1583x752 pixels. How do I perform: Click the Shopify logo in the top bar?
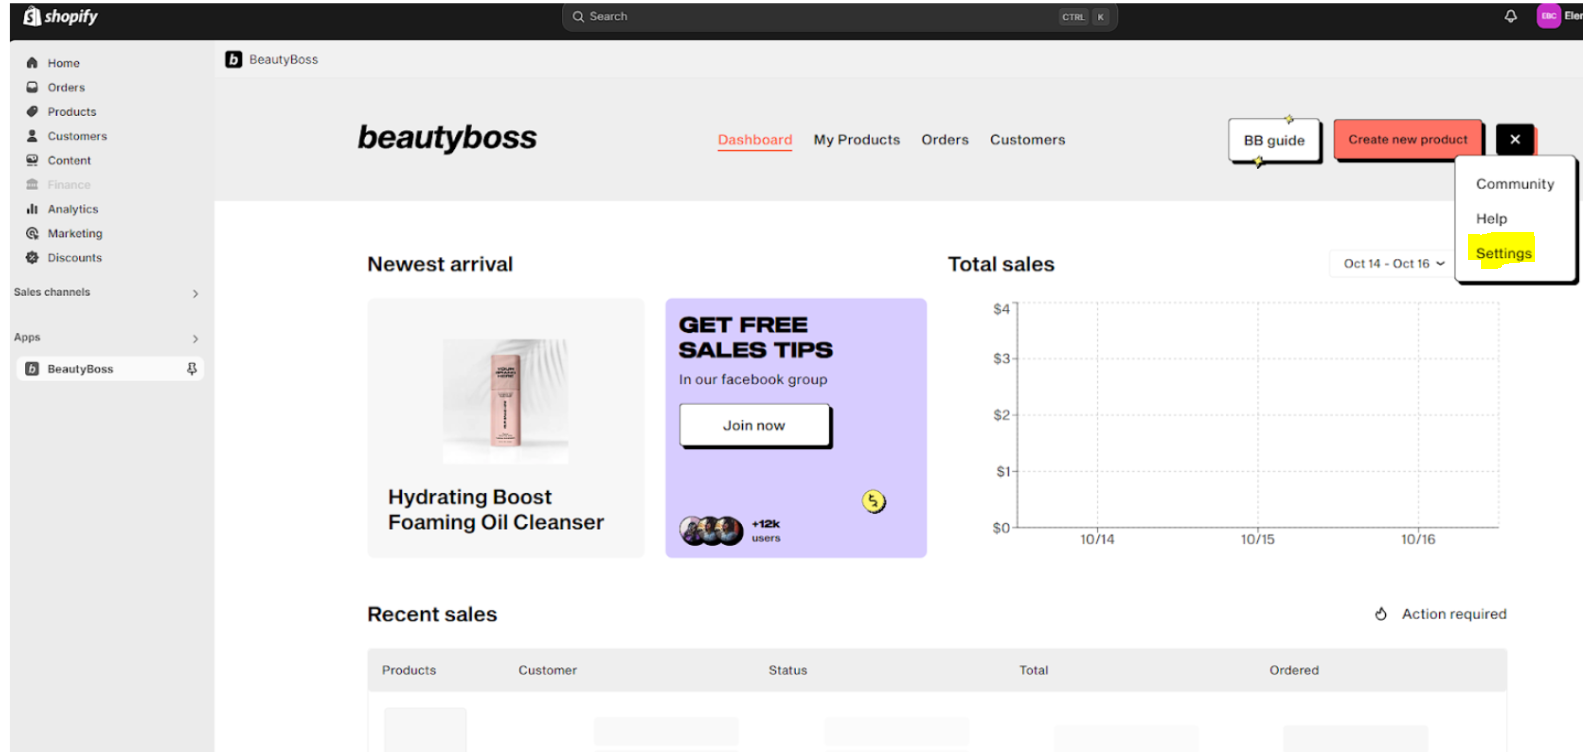tap(60, 17)
